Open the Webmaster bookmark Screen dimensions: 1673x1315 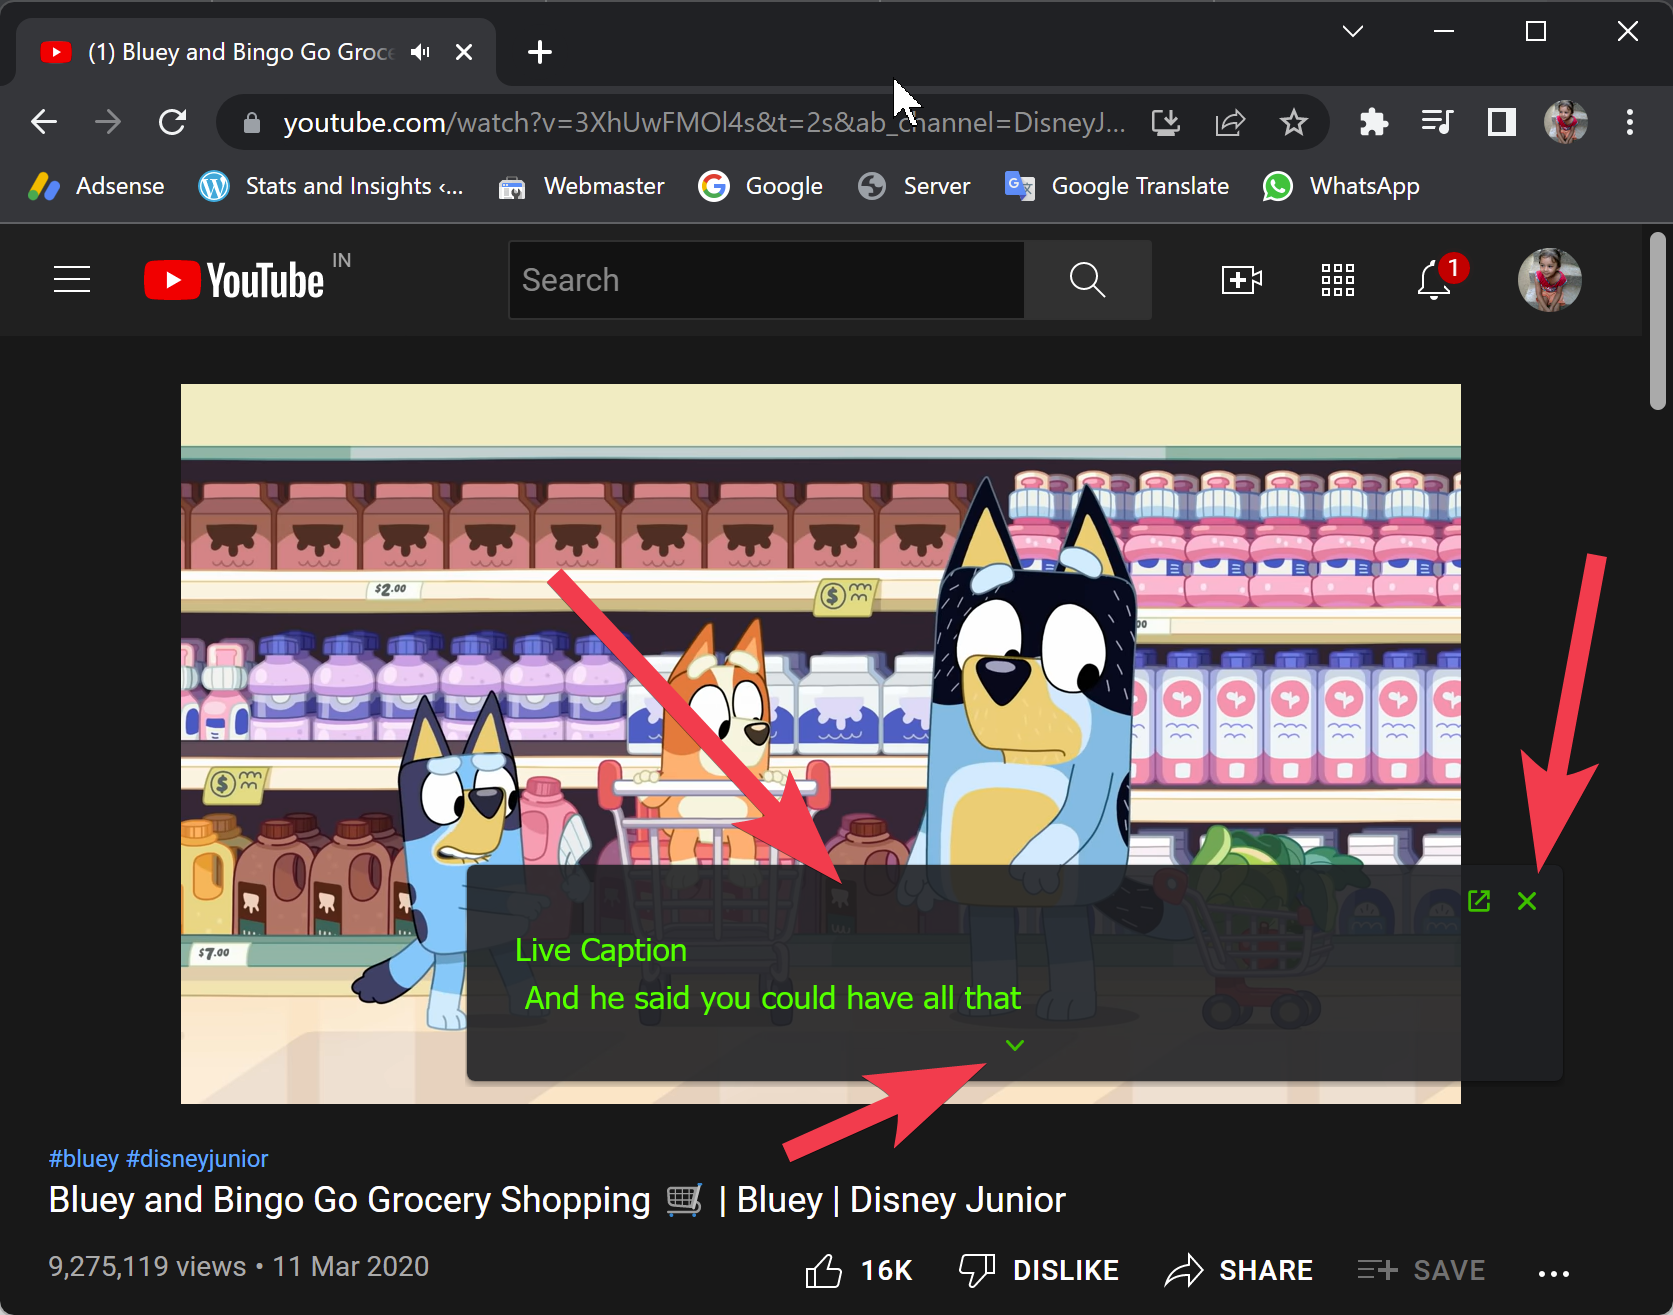pyautogui.click(x=581, y=186)
